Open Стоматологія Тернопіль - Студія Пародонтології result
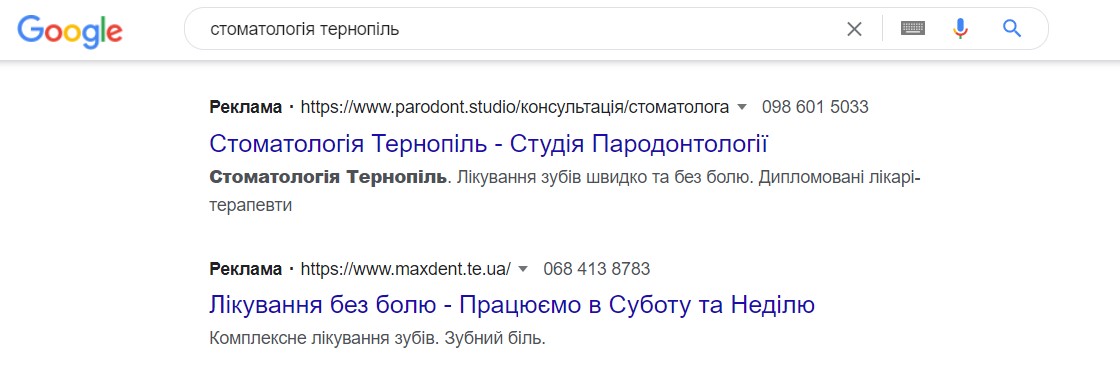The image size is (1120, 369). (x=489, y=143)
